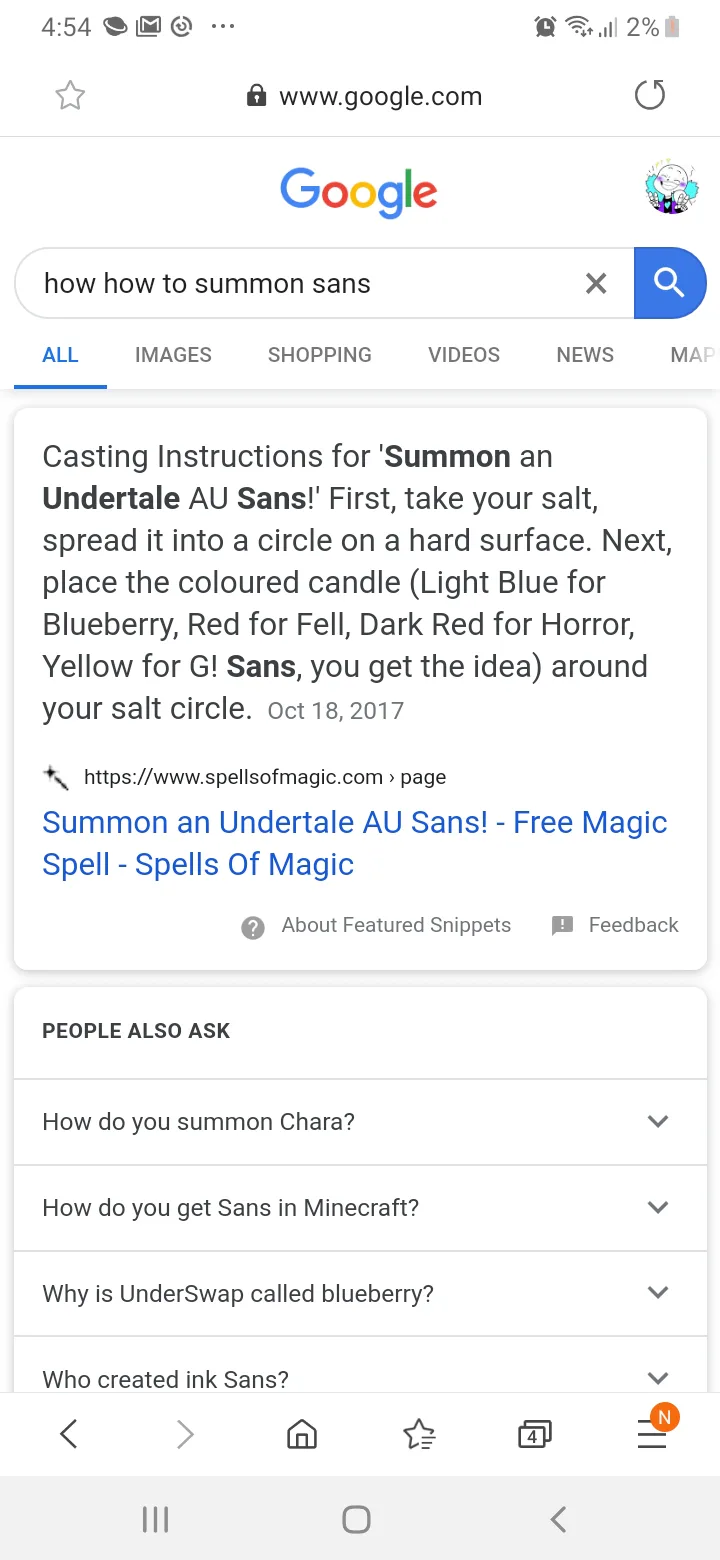Image resolution: width=720 pixels, height=1560 pixels.
Task: Expand "How do you summon Chara?"
Action: (x=360, y=1122)
